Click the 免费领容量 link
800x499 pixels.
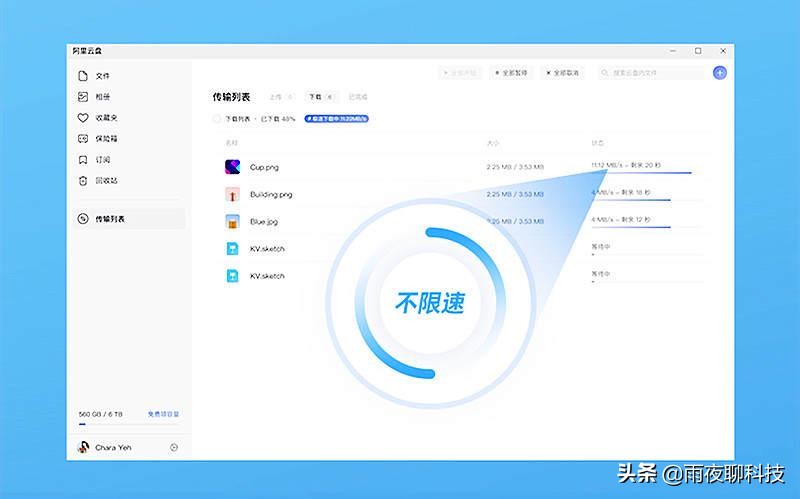[163, 414]
